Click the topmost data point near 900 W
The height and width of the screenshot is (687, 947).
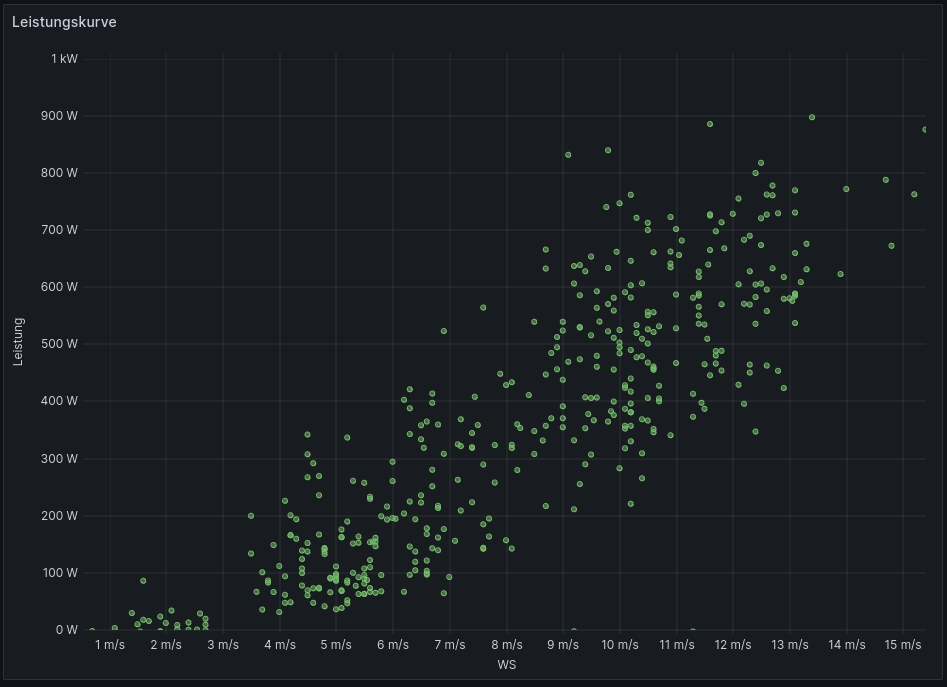[x=812, y=117]
